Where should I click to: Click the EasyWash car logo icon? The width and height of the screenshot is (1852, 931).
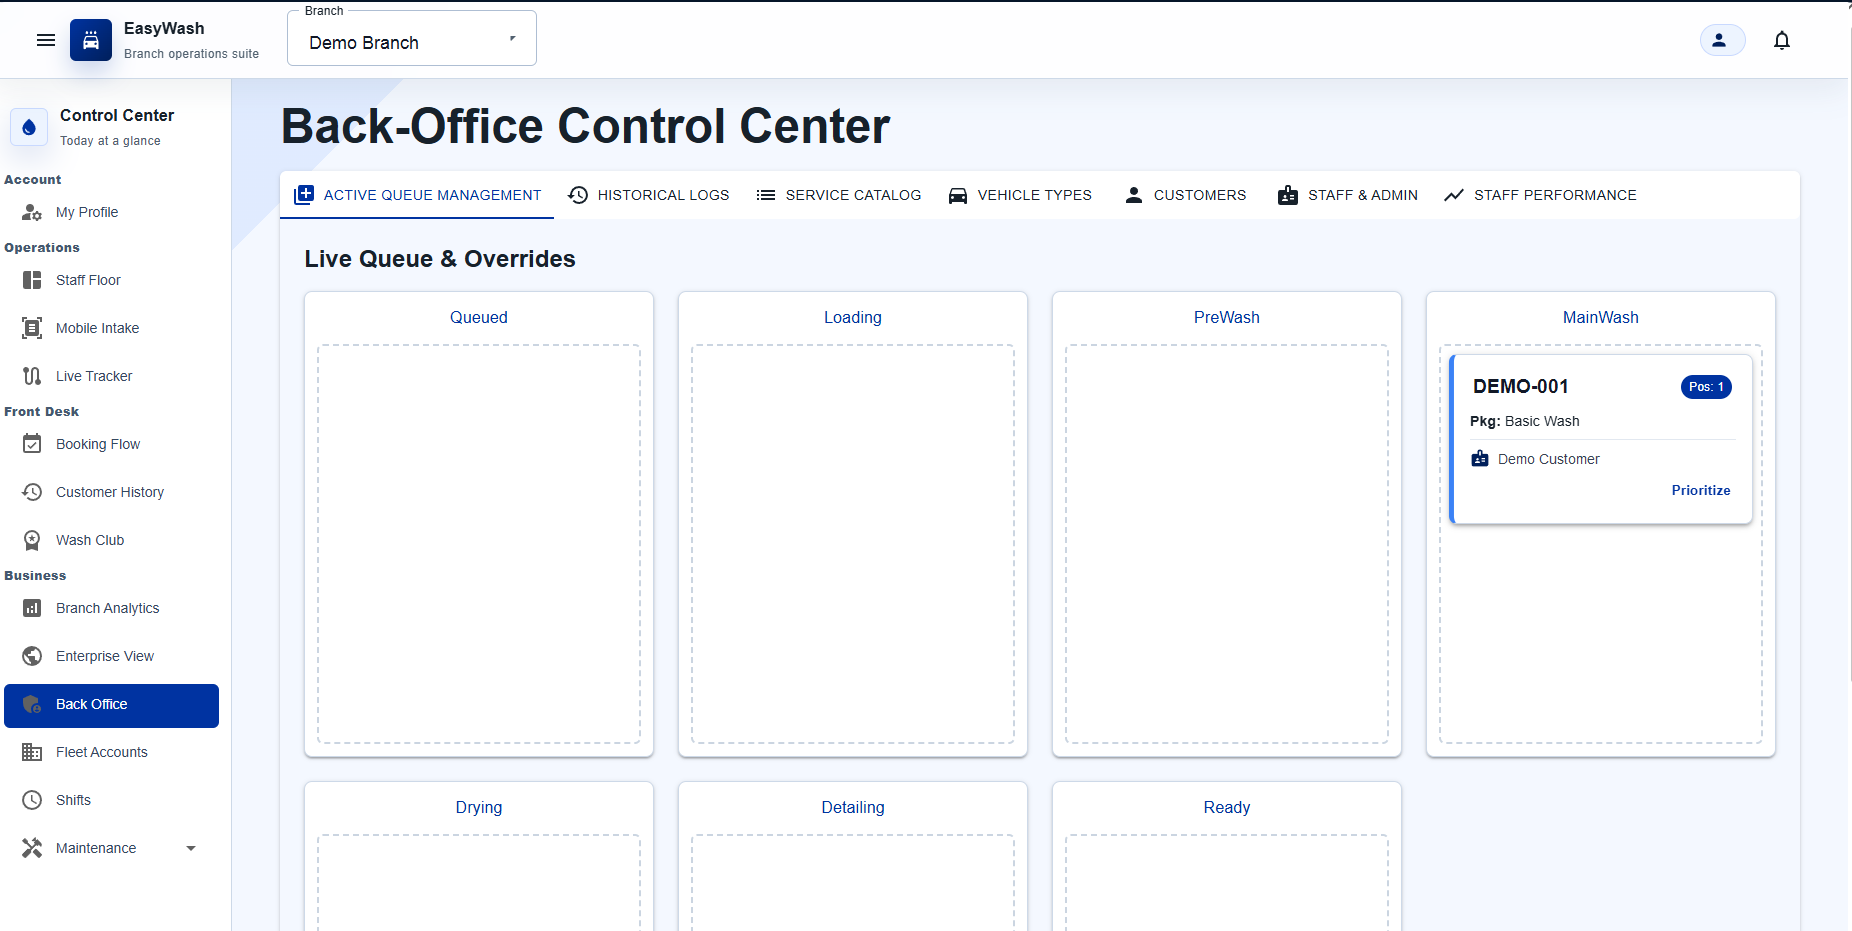coord(91,40)
